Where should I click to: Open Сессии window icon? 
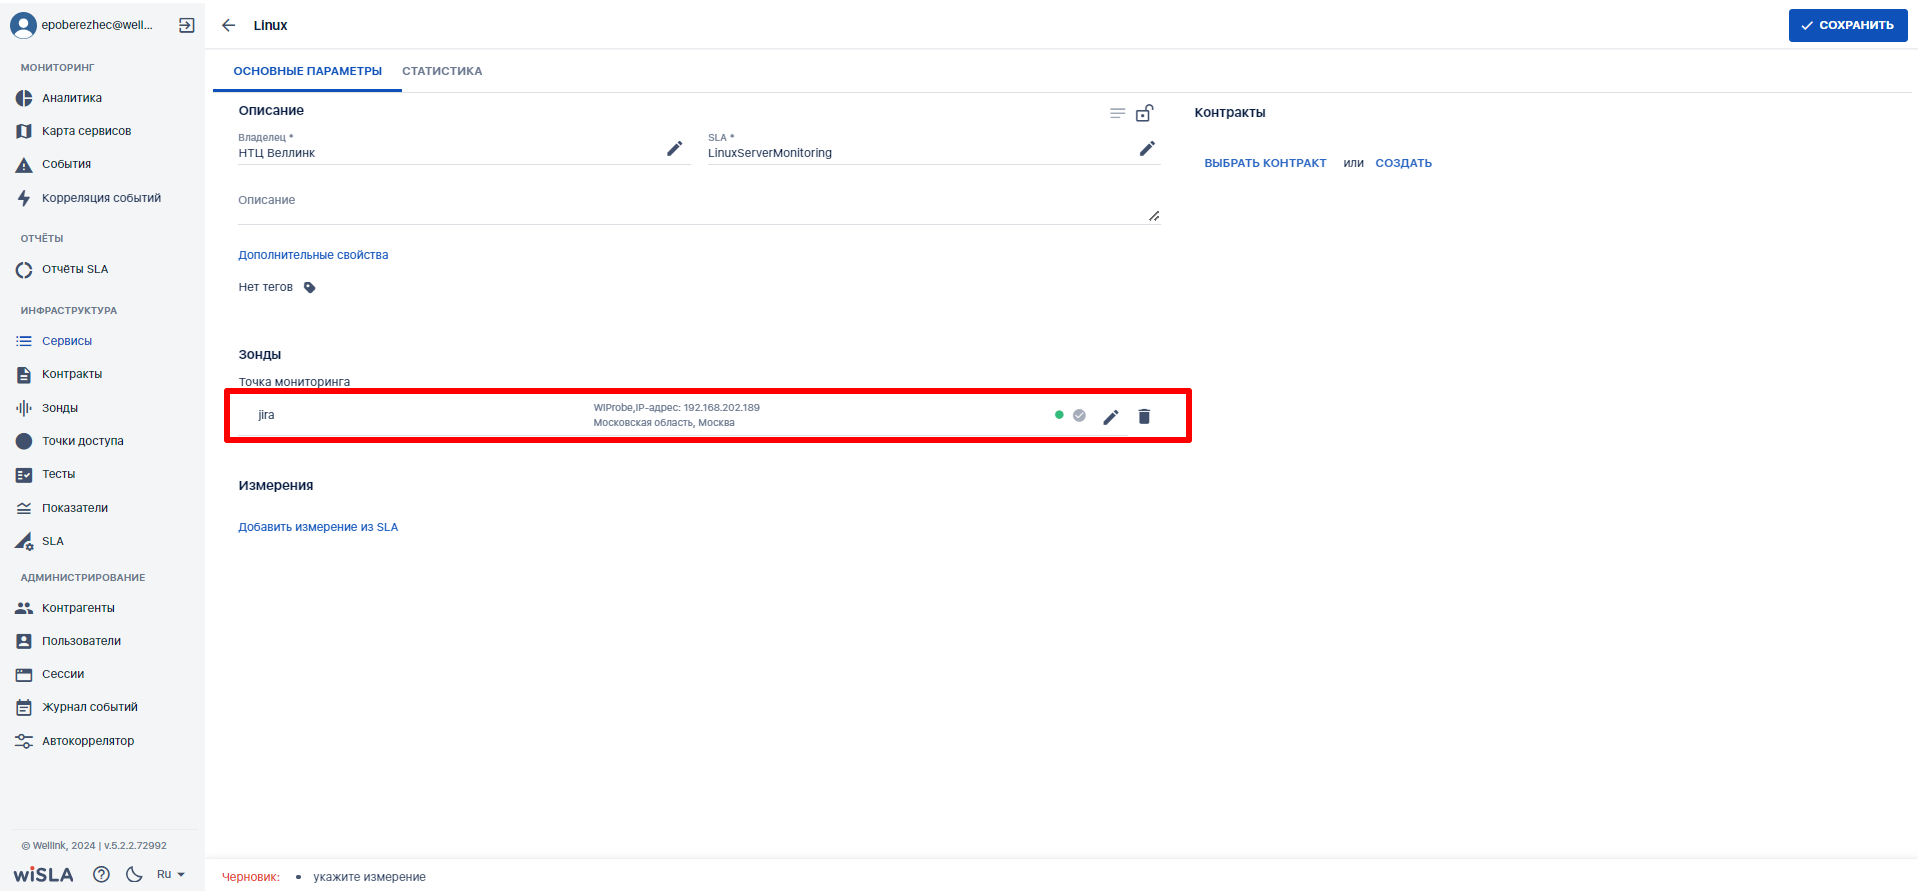pyautogui.click(x=24, y=674)
